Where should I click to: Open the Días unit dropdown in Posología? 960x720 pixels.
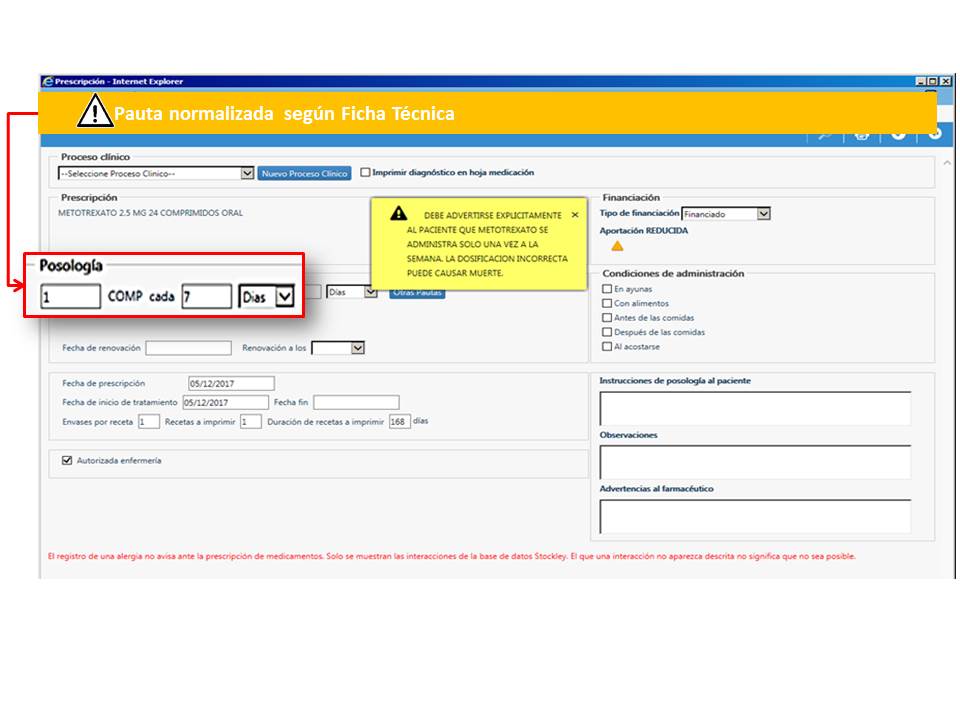point(285,297)
